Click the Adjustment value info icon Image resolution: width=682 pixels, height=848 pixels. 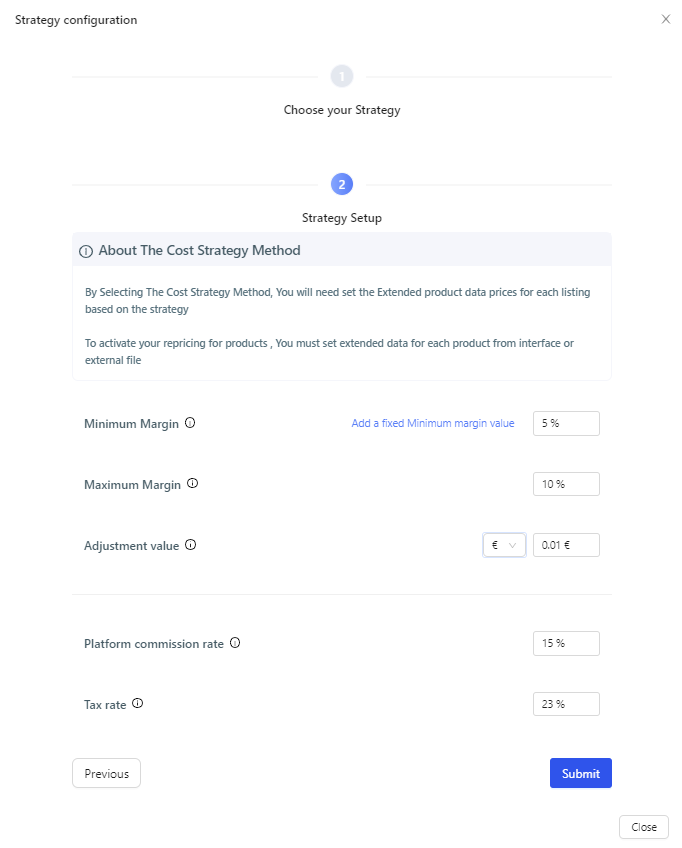[190, 545]
